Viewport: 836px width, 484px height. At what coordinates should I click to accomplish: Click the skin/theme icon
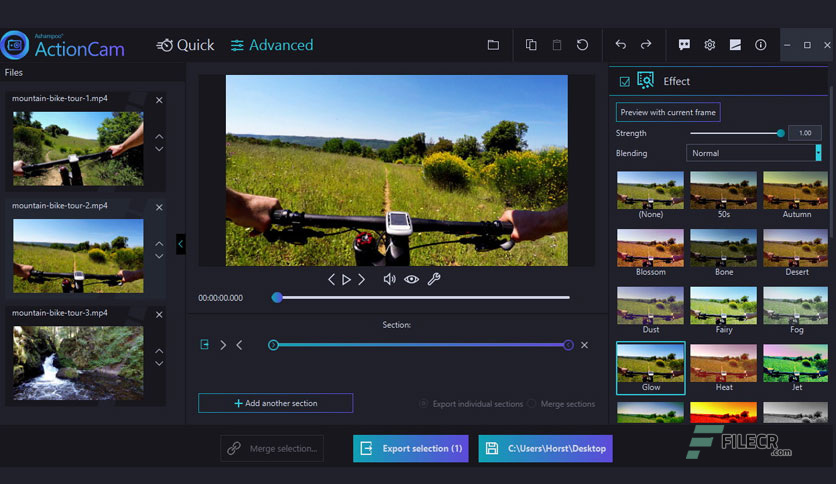[735, 45]
